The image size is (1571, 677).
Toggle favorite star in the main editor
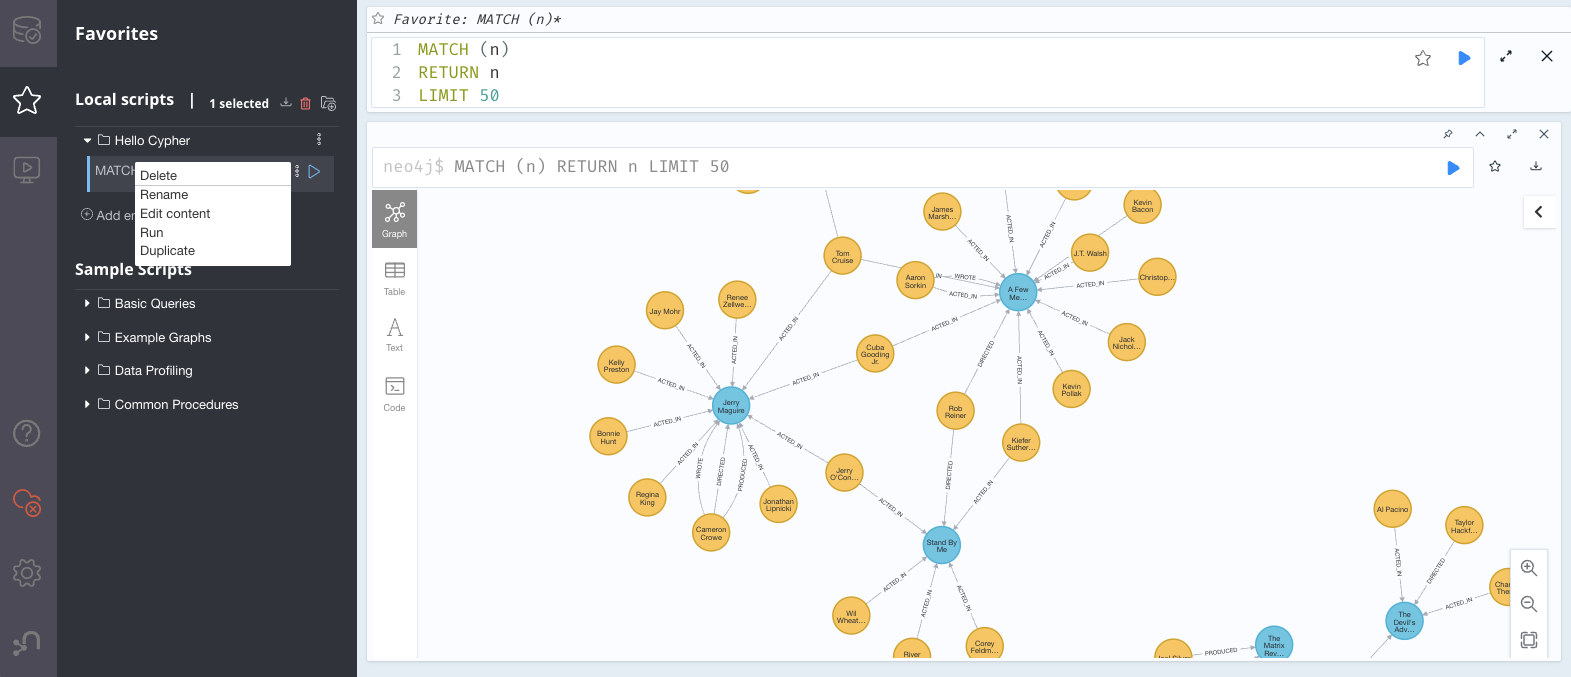(x=1423, y=59)
